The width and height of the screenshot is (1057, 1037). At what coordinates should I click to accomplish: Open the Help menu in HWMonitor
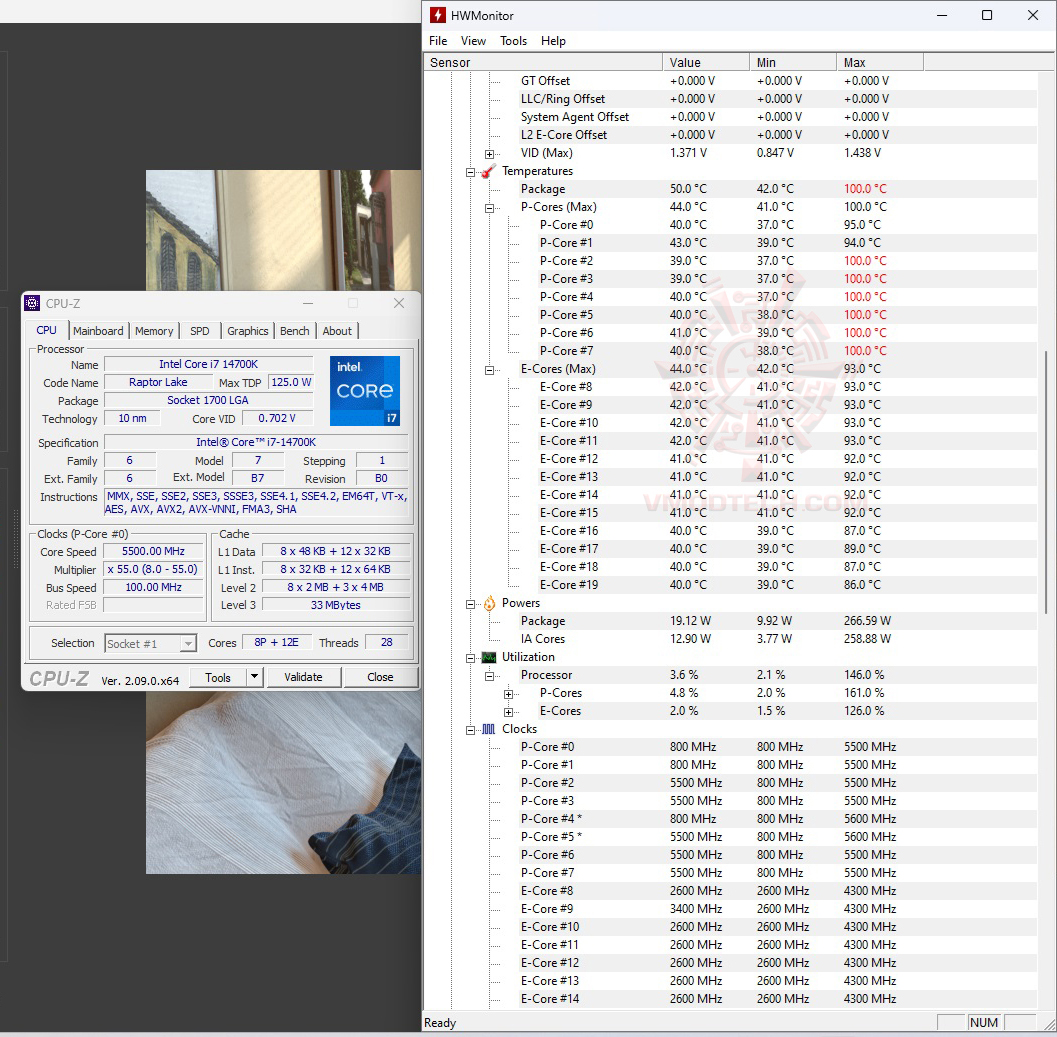click(x=553, y=41)
